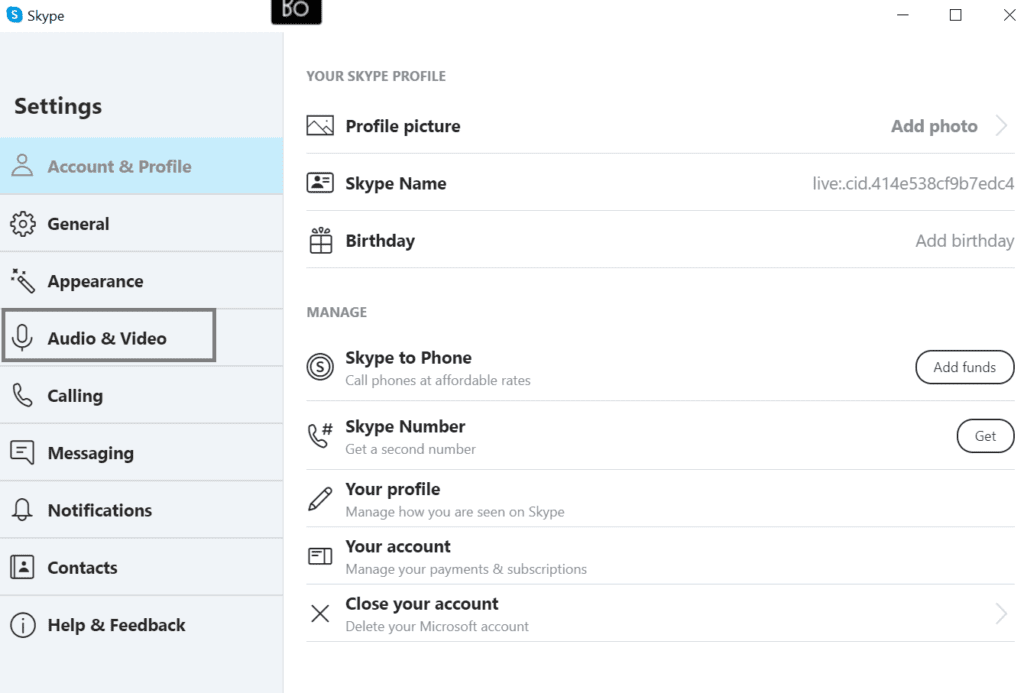Click the Notifications bell icon
This screenshot has width=1024, height=693.
pyautogui.click(x=22, y=510)
